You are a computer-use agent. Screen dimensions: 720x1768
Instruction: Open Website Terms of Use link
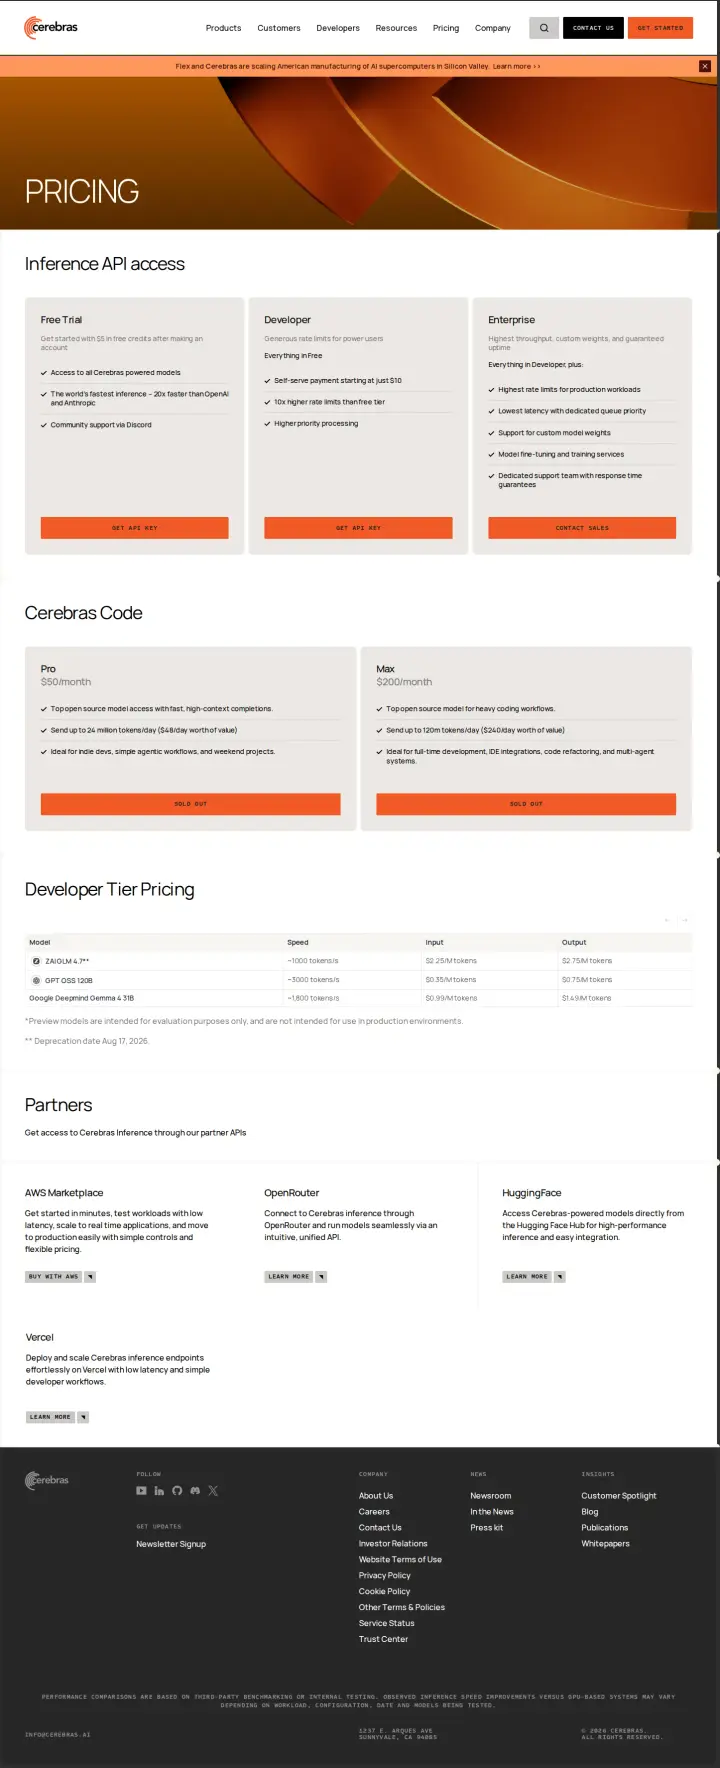pyautogui.click(x=400, y=1560)
